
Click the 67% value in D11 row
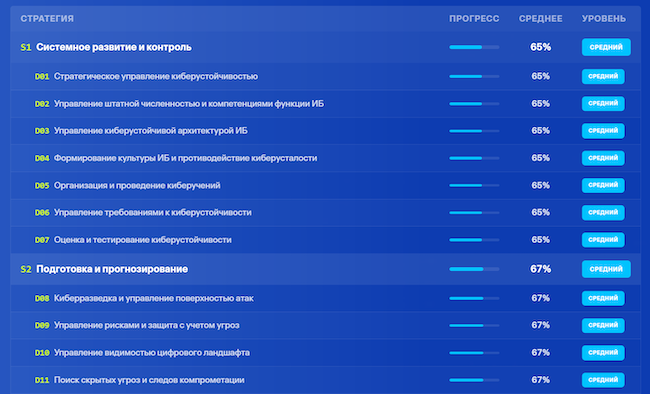[x=541, y=380]
